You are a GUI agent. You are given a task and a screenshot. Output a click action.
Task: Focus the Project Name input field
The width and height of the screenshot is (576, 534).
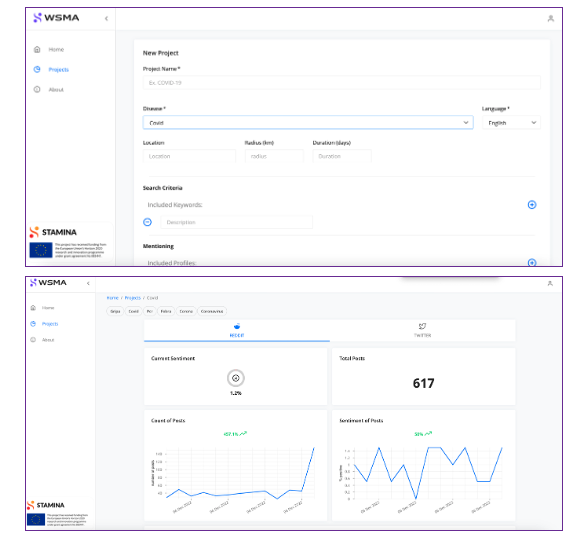tap(341, 83)
